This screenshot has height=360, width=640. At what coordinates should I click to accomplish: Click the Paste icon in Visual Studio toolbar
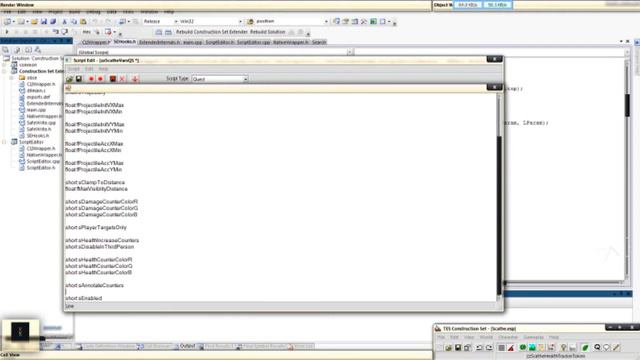click(83, 21)
